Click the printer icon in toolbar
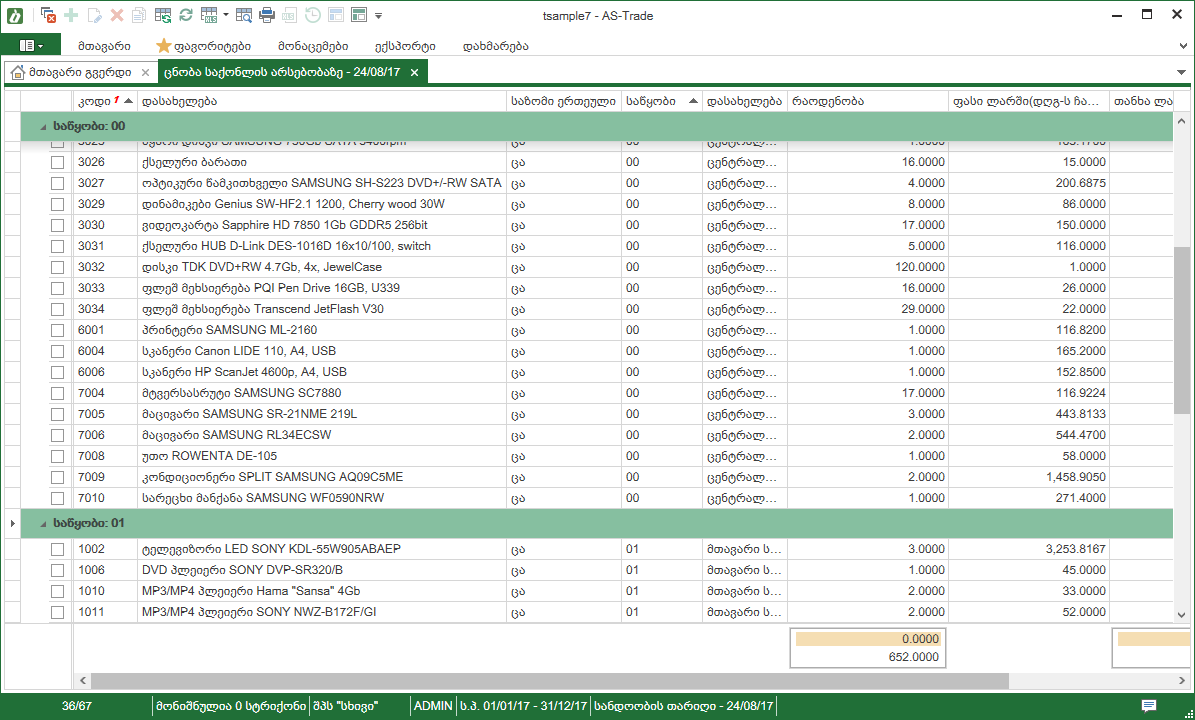Screen dimensions: 1195x720 point(267,15)
